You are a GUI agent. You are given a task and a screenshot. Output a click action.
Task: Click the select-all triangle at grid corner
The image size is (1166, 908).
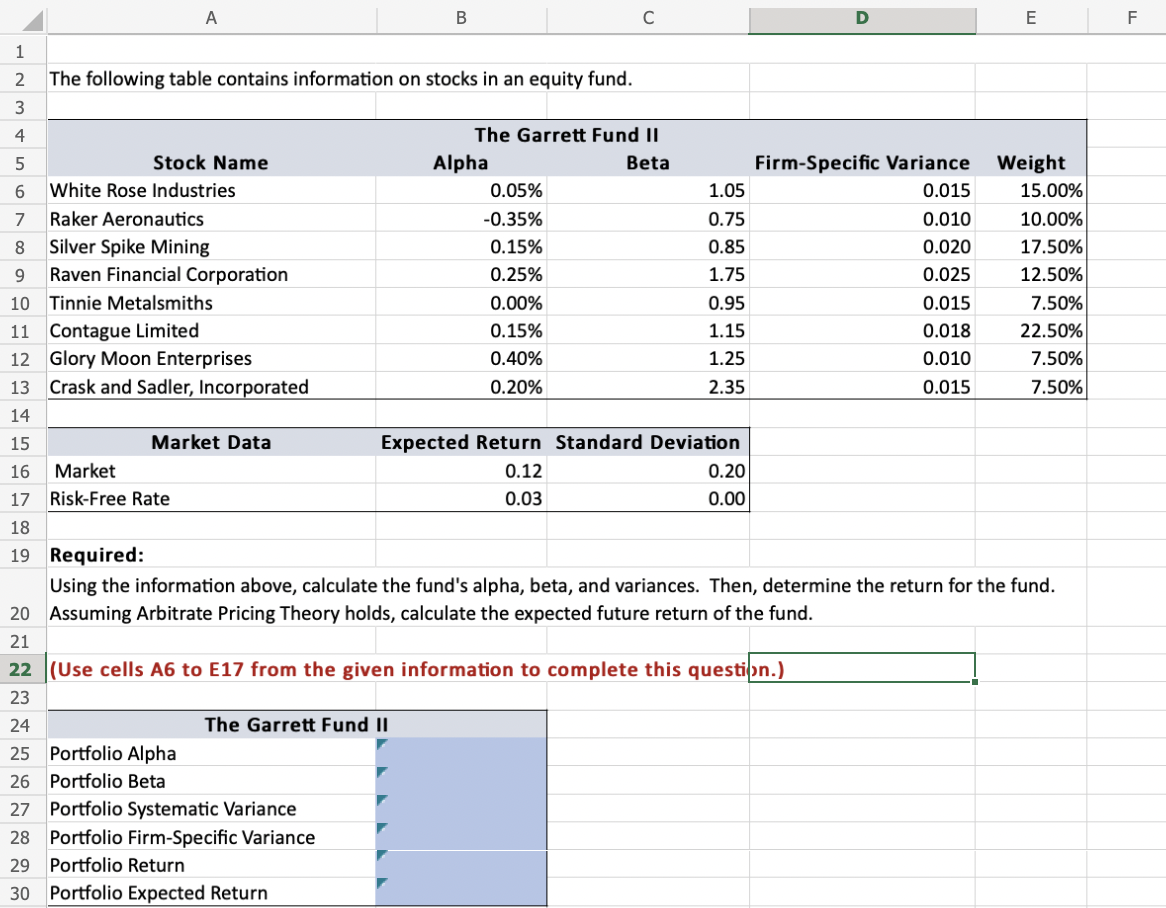(x=32, y=19)
